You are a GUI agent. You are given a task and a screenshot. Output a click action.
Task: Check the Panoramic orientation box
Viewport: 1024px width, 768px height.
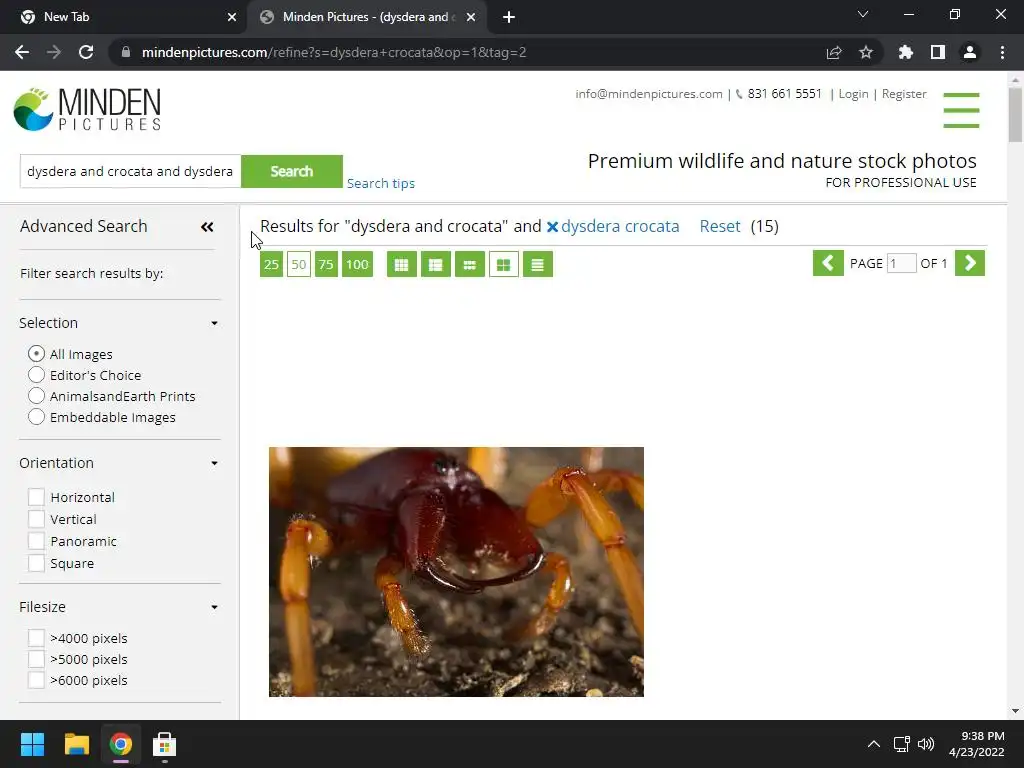(37, 541)
